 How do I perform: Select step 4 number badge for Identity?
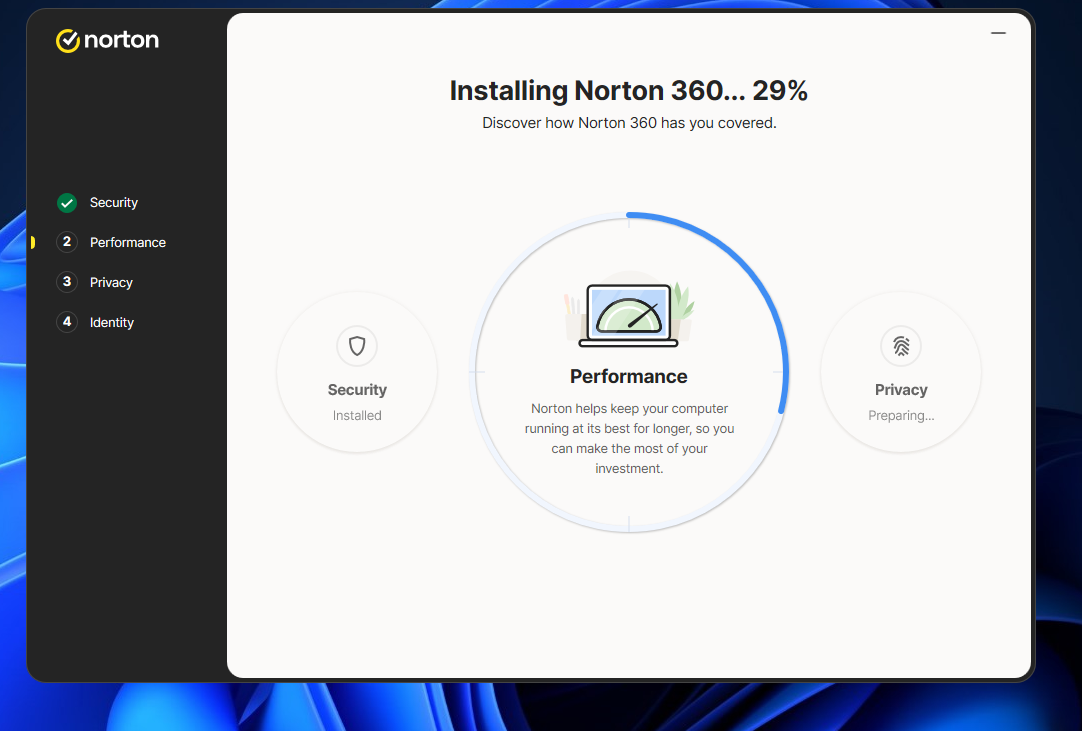point(67,322)
